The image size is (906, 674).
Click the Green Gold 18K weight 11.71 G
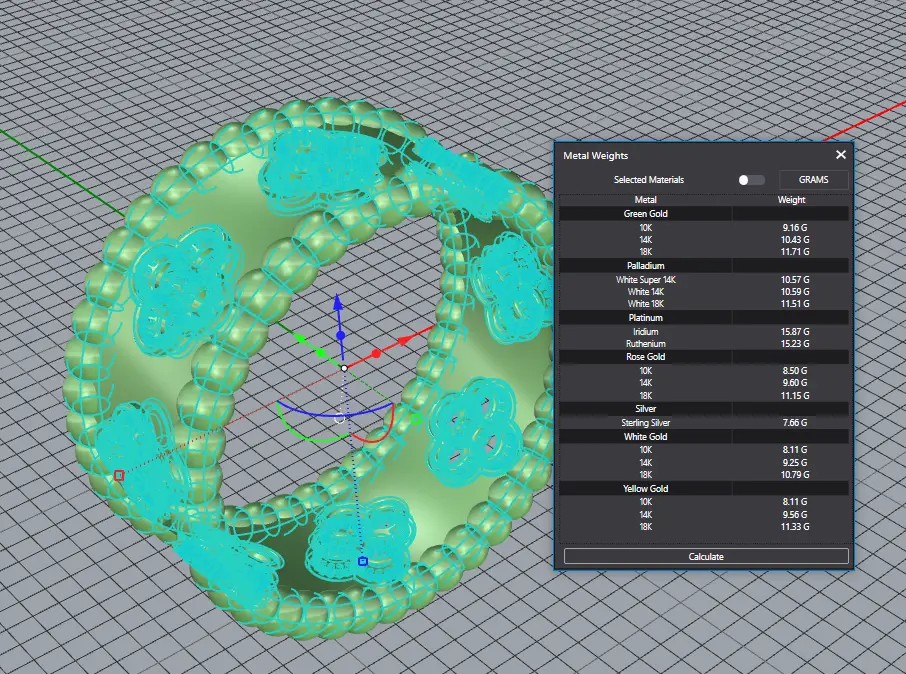coord(795,251)
